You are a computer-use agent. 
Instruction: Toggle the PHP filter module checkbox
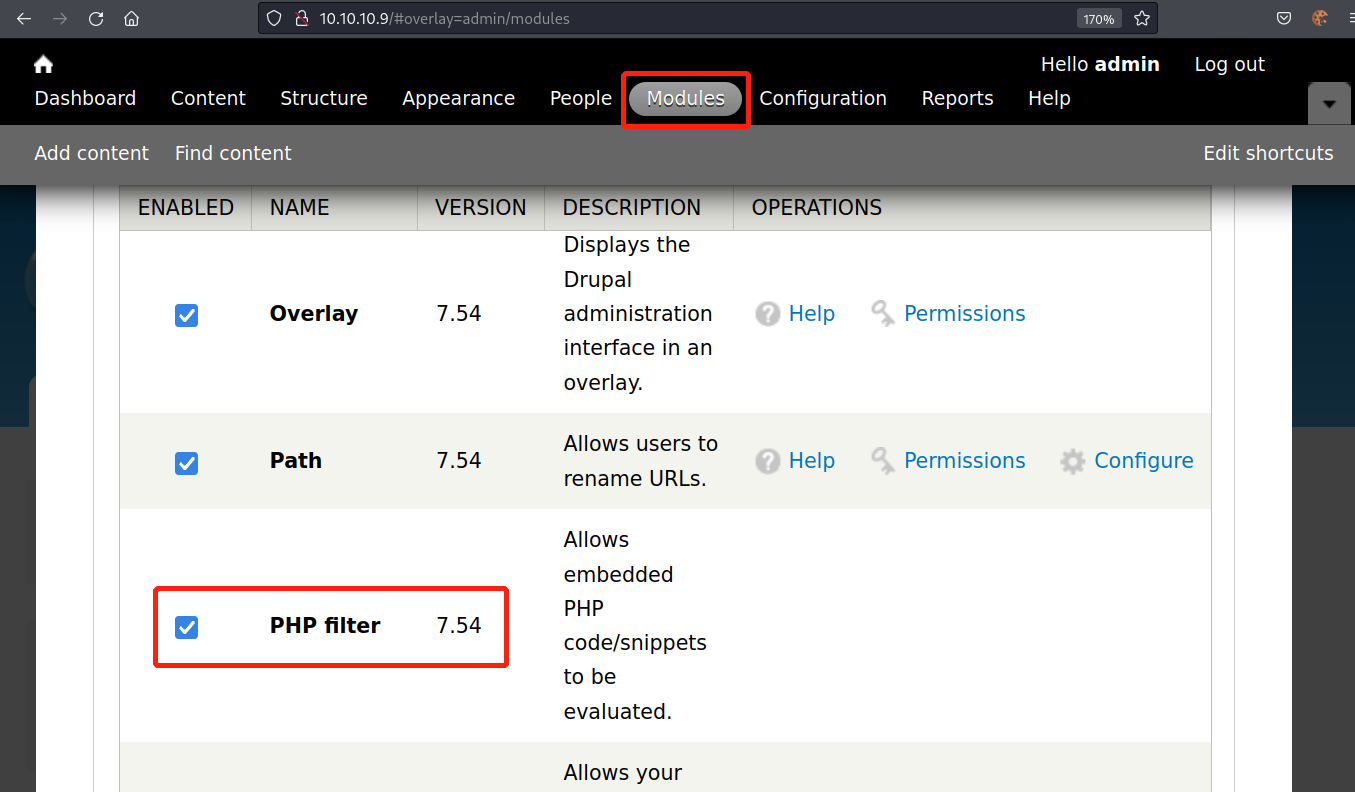tap(186, 627)
